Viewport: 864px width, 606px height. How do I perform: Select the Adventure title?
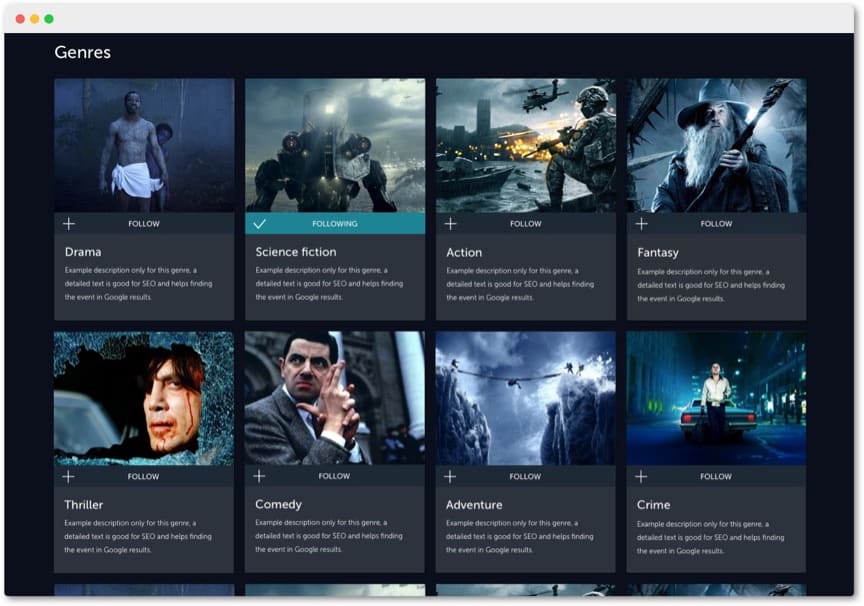point(474,505)
